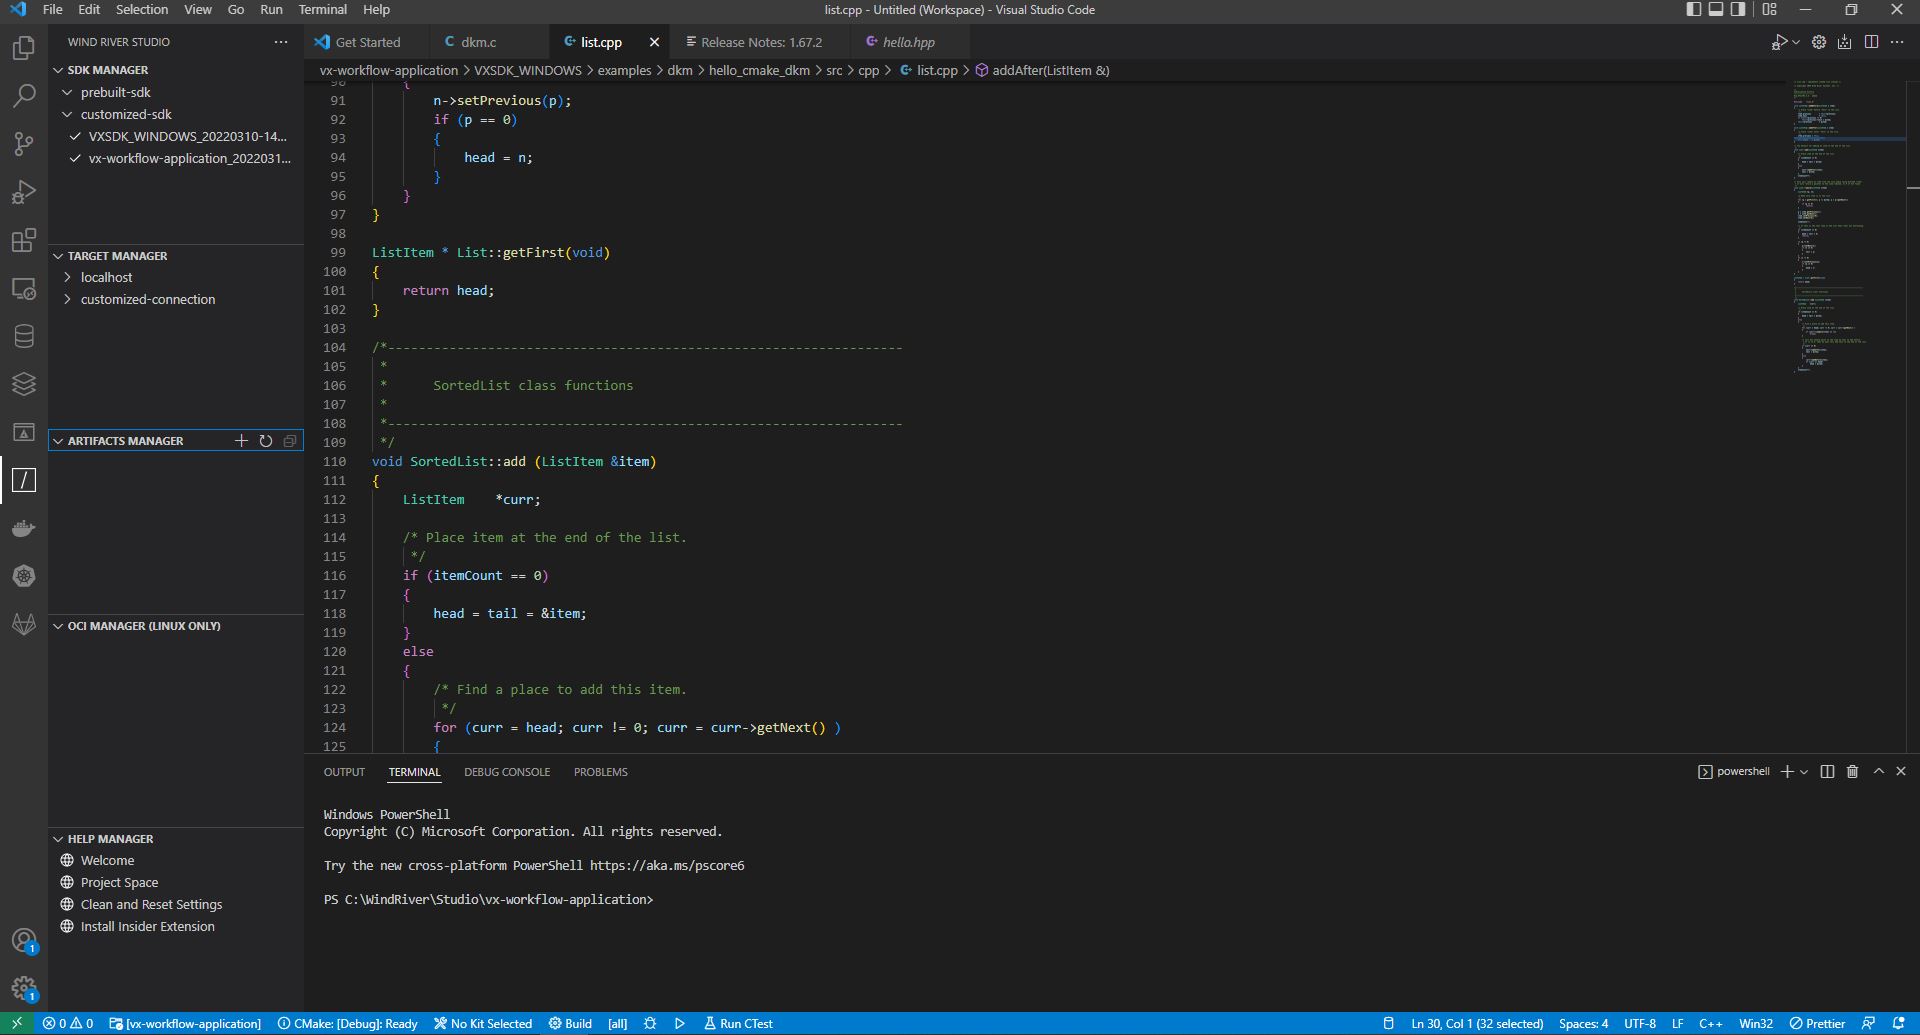Viewport: 1920px width, 1035px height.
Task: Open the Wind River Studio sidebar icon
Action: 24,480
